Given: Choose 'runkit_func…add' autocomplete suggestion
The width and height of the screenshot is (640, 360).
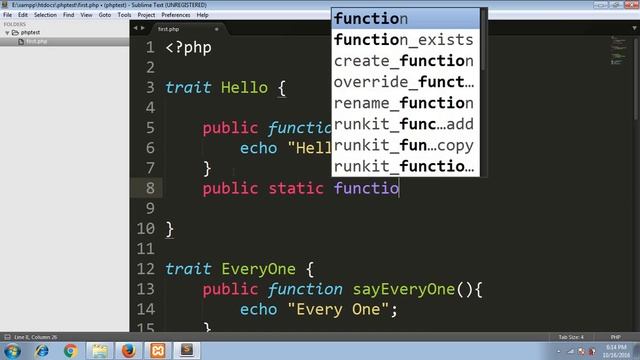Looking at the screenshot, I should (406, 124).
